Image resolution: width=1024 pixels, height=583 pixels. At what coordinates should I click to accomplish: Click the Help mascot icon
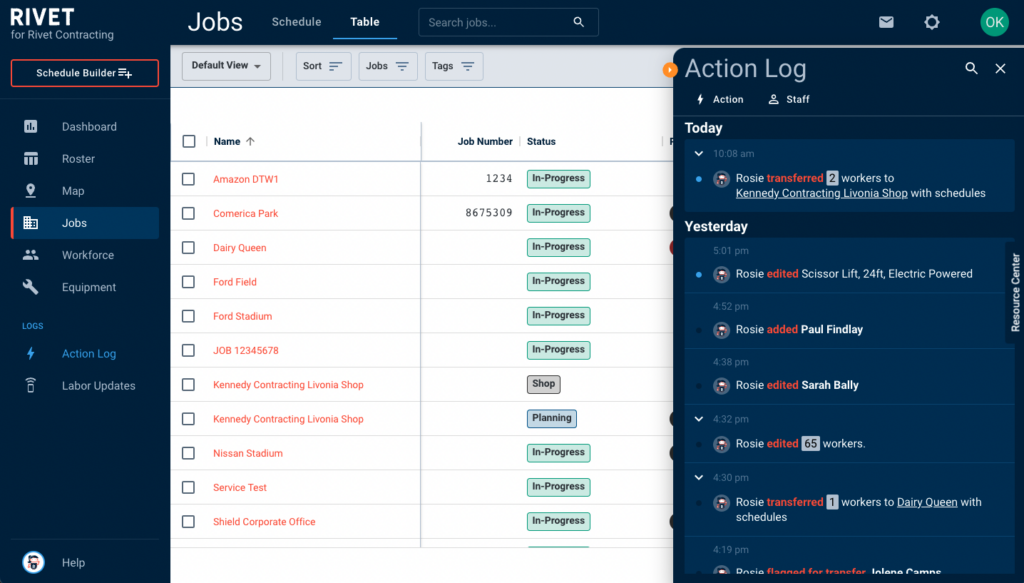tap(33, 562)
